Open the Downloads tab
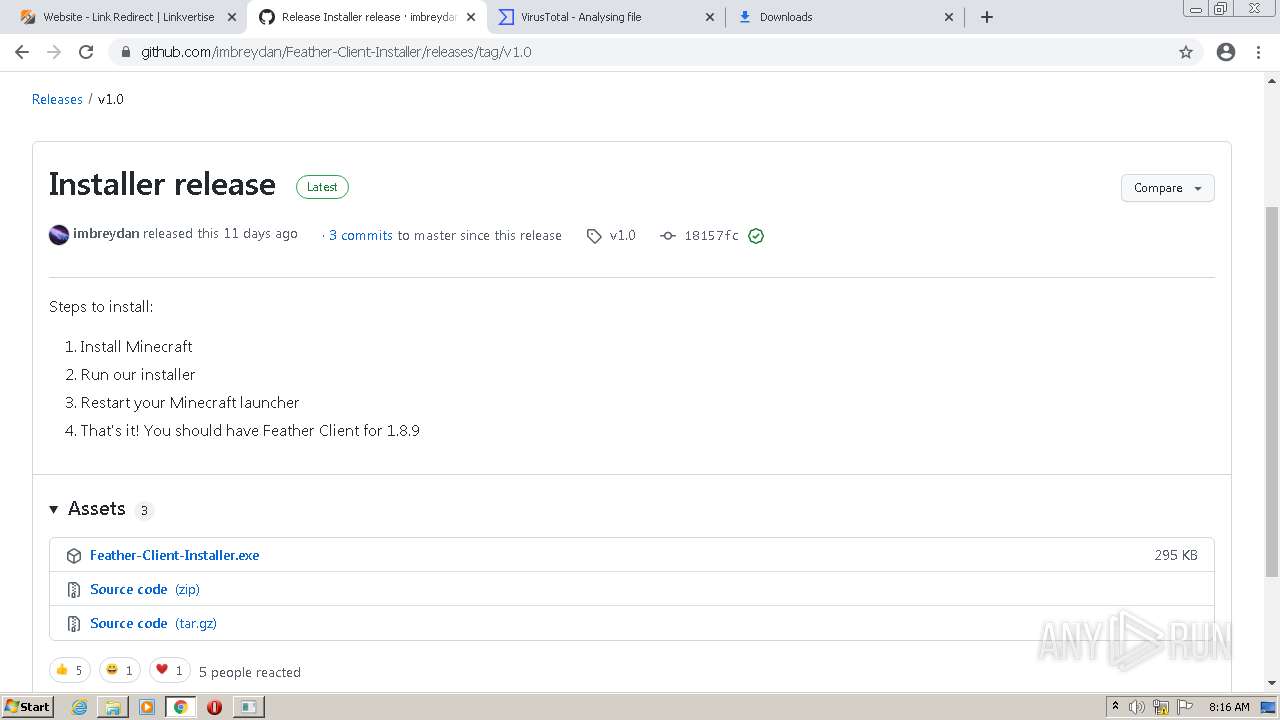 pyautogui.click(x=846, y=17)
